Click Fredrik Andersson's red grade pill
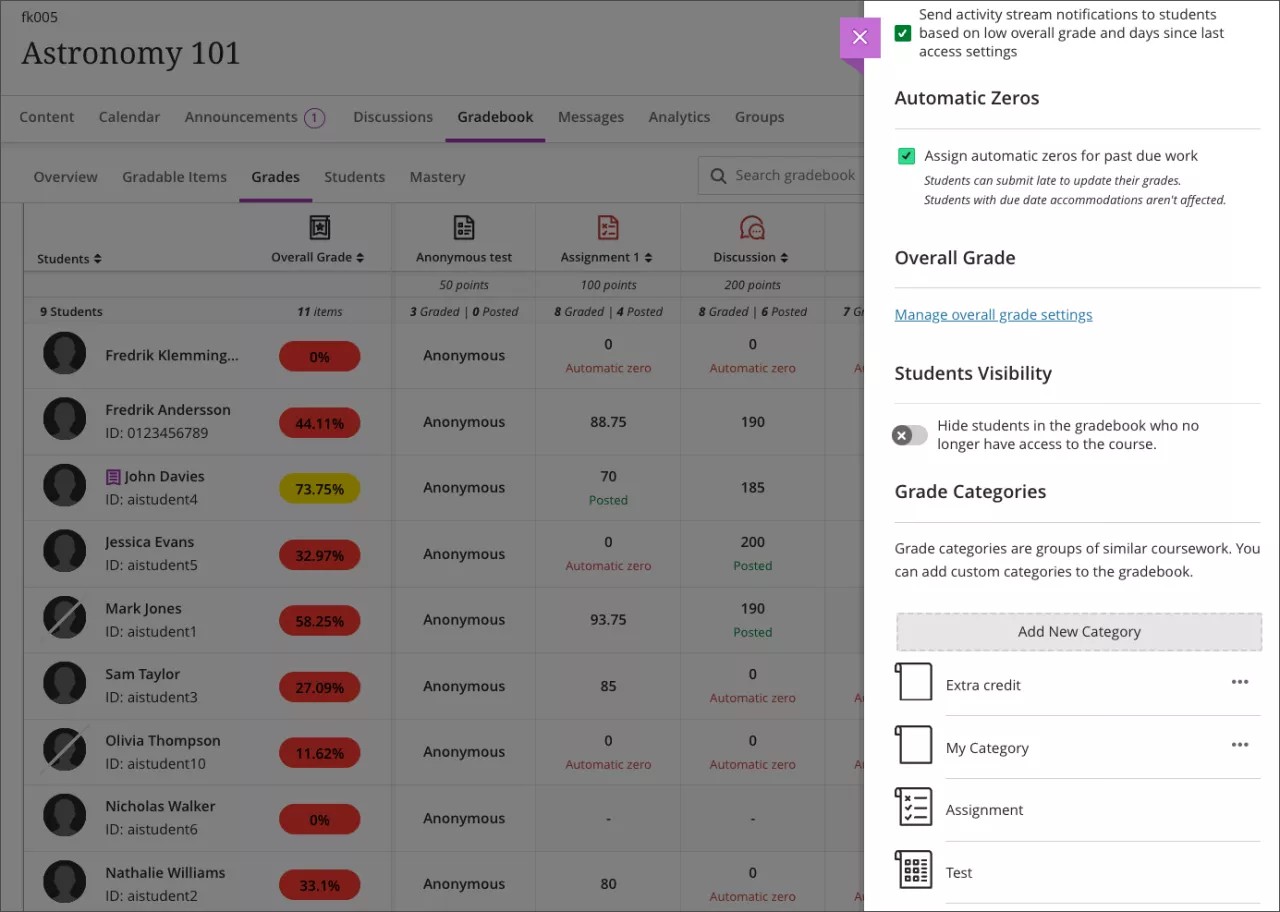The height and width of the screenshot is (912, 1280). [319, 421]
